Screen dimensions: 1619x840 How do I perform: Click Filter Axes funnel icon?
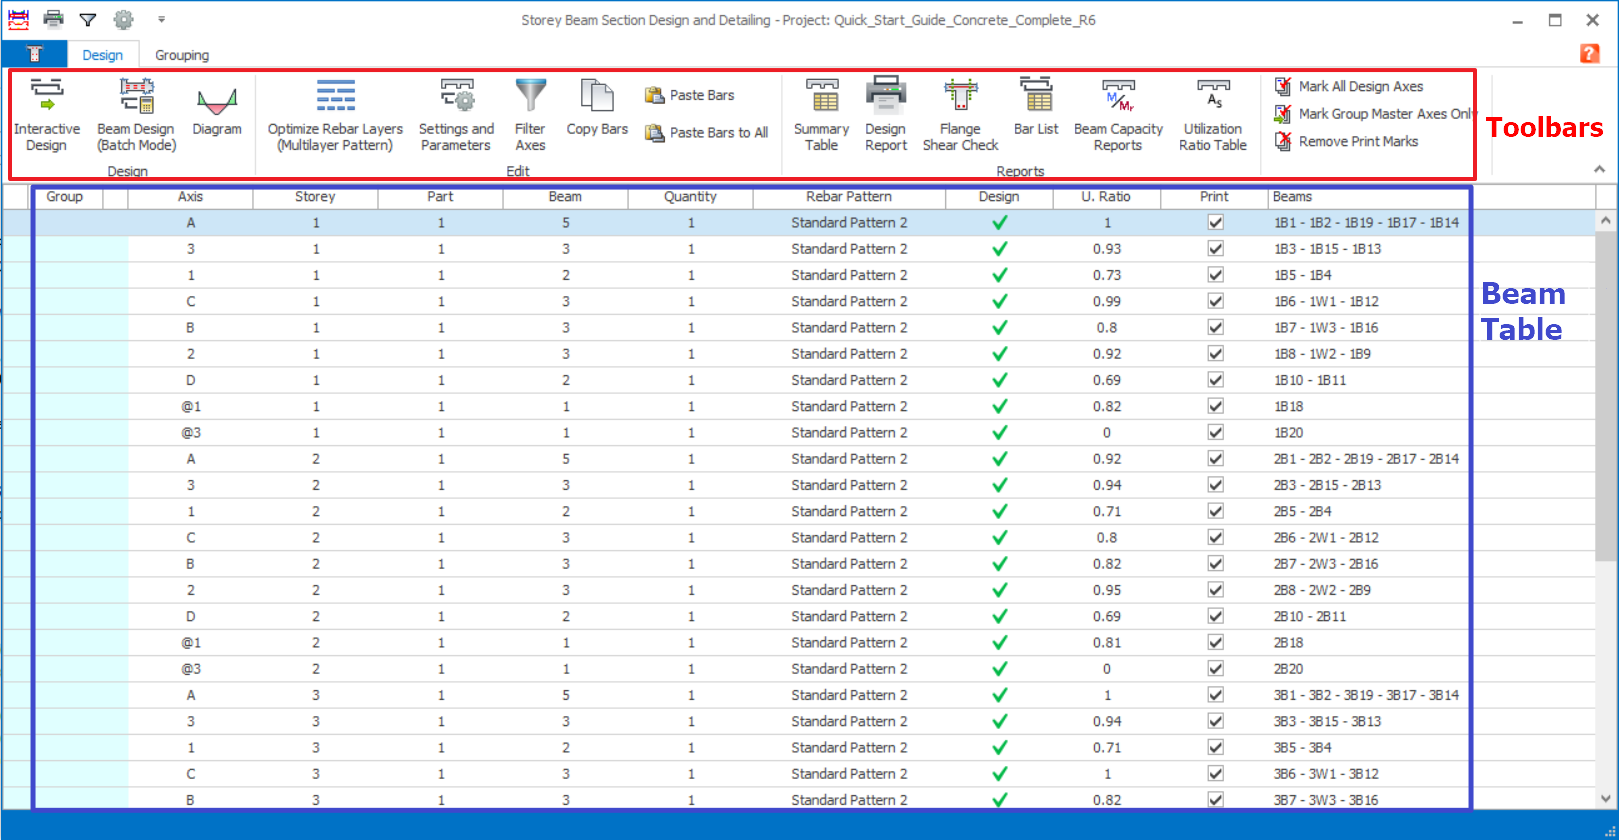coord(530,96)
